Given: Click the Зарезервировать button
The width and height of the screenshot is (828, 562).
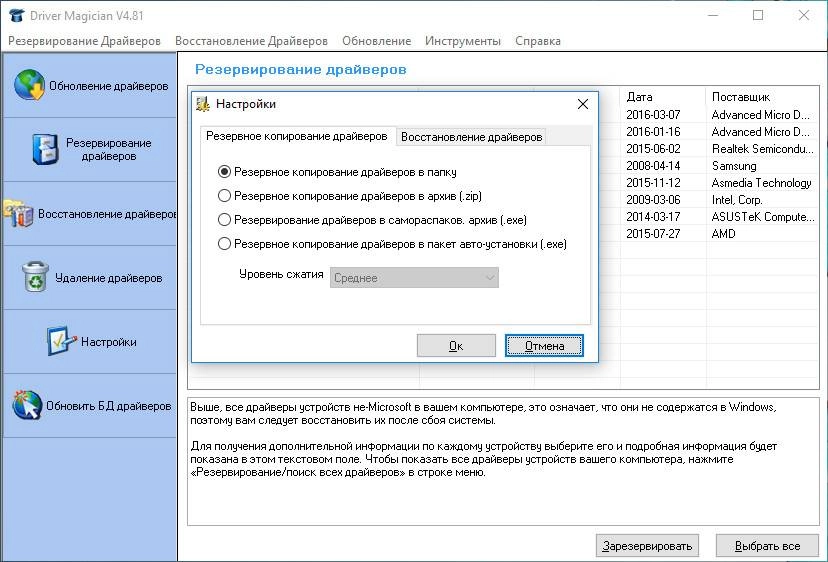Looking at the screenshot, I should pyautogui.click(x=647, y=546).
